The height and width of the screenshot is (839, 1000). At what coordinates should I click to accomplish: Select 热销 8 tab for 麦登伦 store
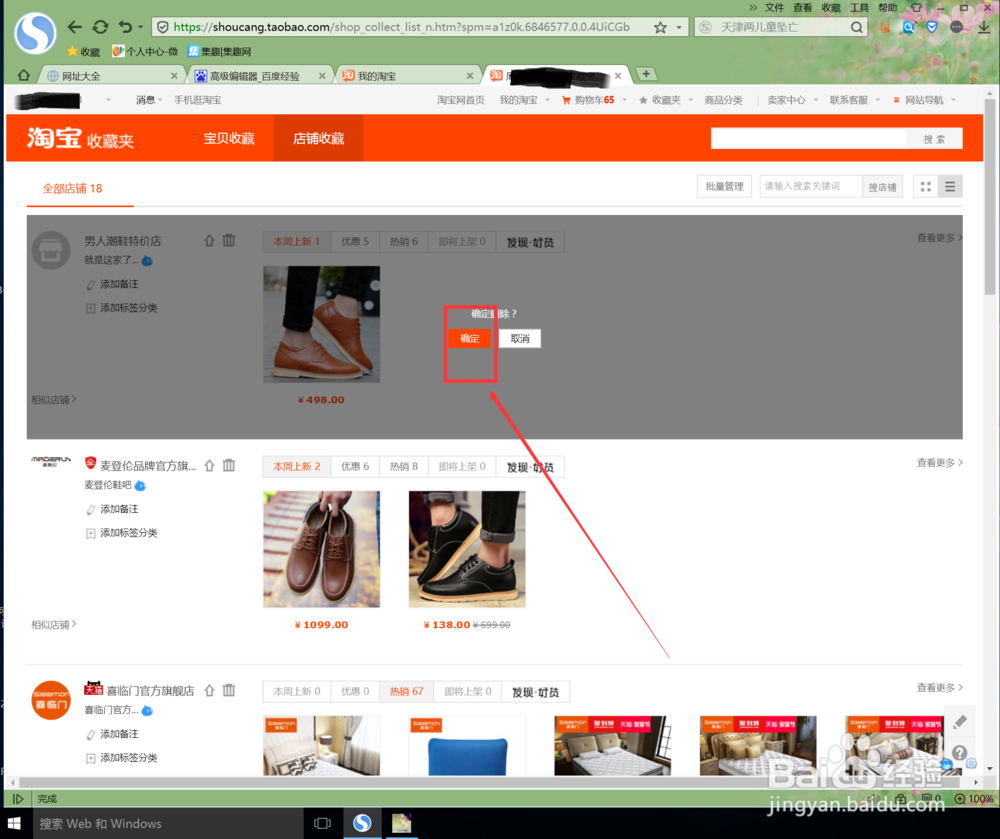tap(404, 467)
